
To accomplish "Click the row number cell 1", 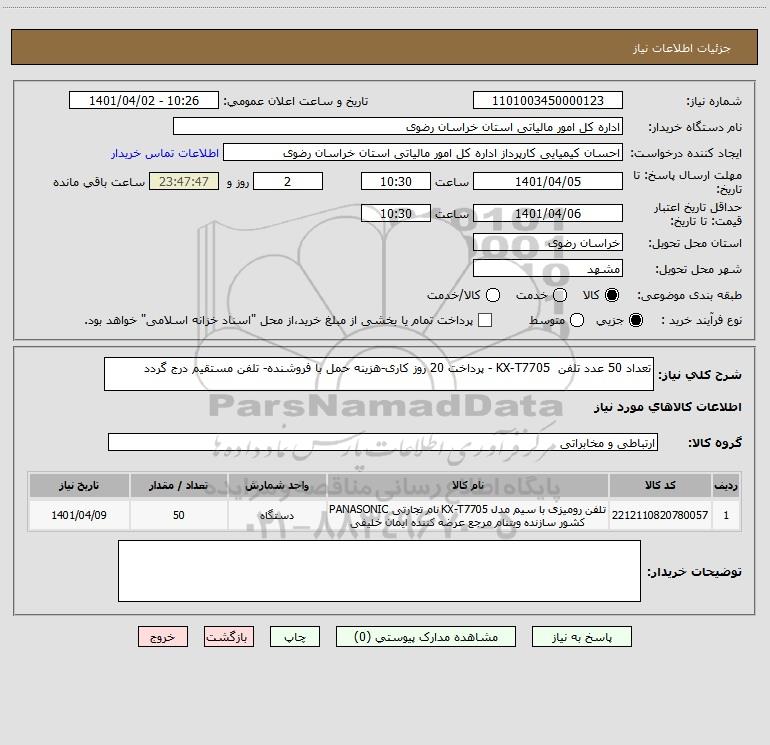I will (726, 515).
